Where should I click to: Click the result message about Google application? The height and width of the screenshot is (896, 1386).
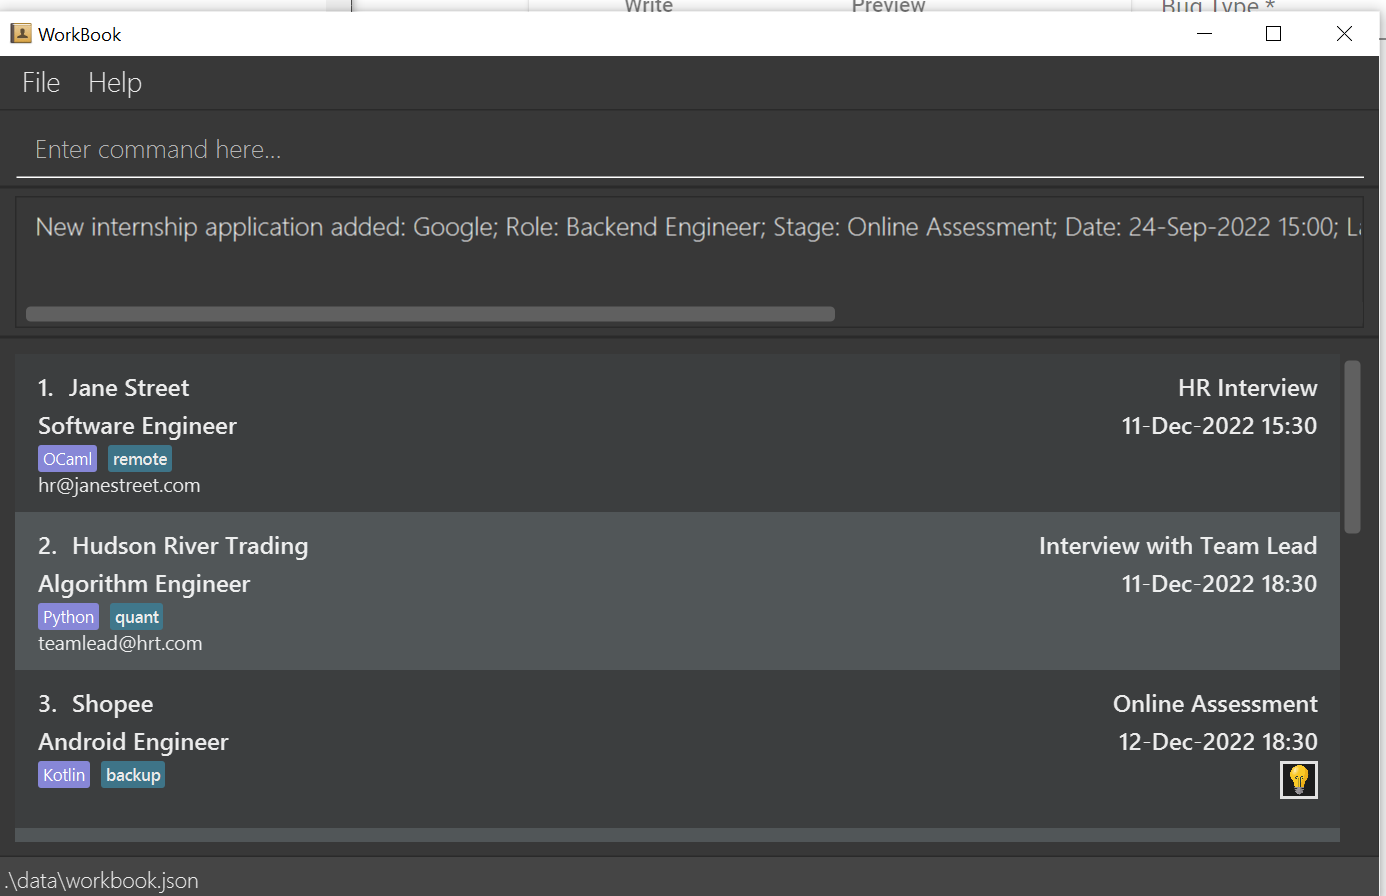click(x=698, y=228)
